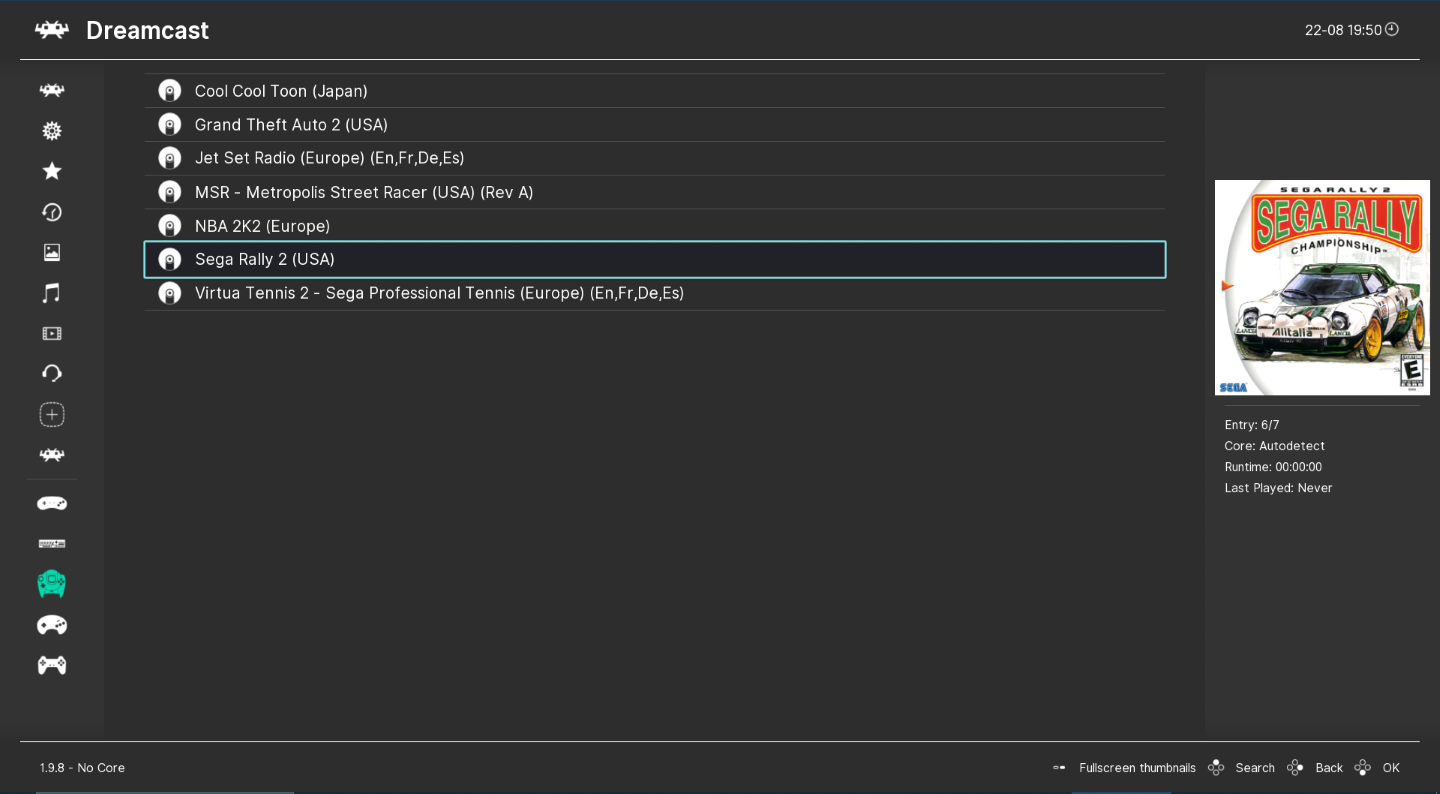Open Import Content via the dashed plus icon
Screen dimensions: 1440x794
51,414
